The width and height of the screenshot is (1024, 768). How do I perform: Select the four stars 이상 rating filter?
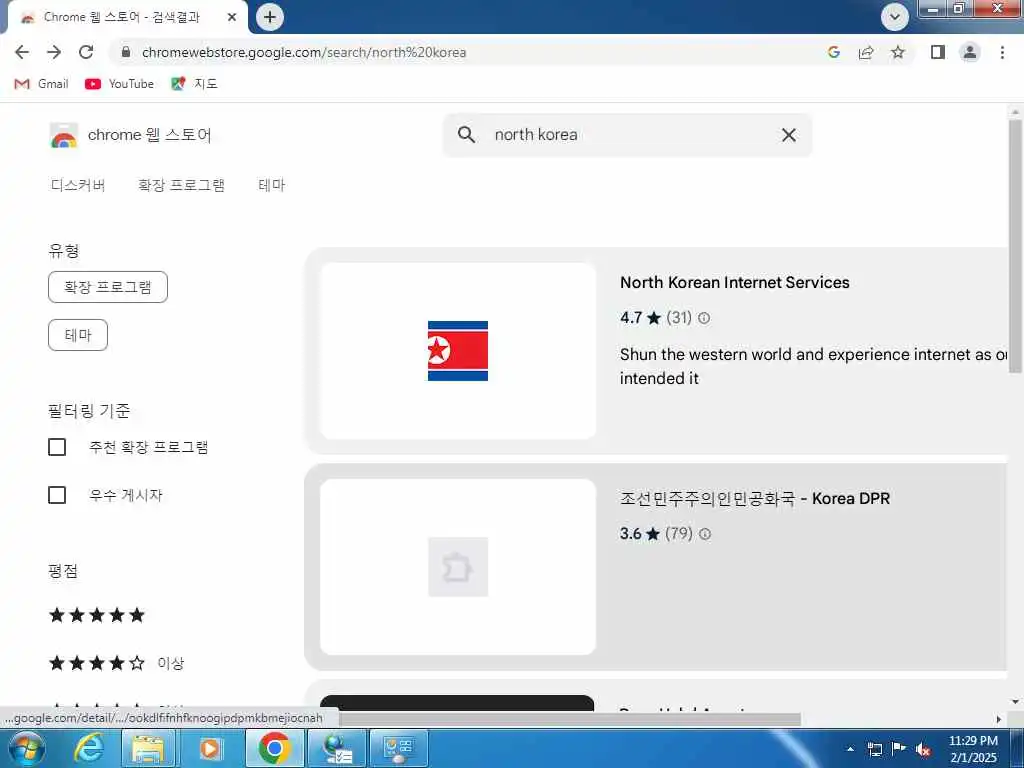tap(117, 663)
